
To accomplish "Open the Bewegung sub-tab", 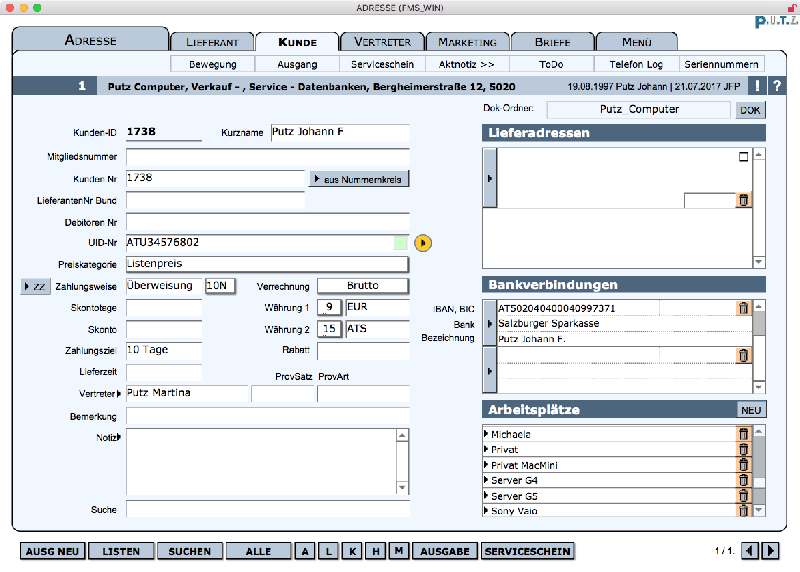I will tap(212, 64).
